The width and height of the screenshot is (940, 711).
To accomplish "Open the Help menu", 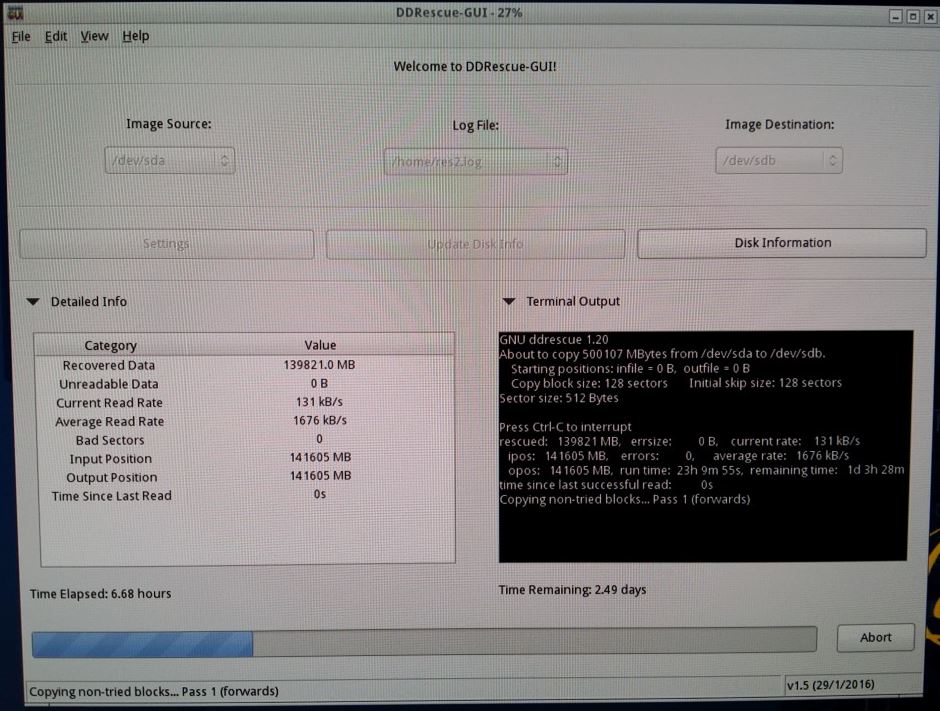I will [135, 37].
